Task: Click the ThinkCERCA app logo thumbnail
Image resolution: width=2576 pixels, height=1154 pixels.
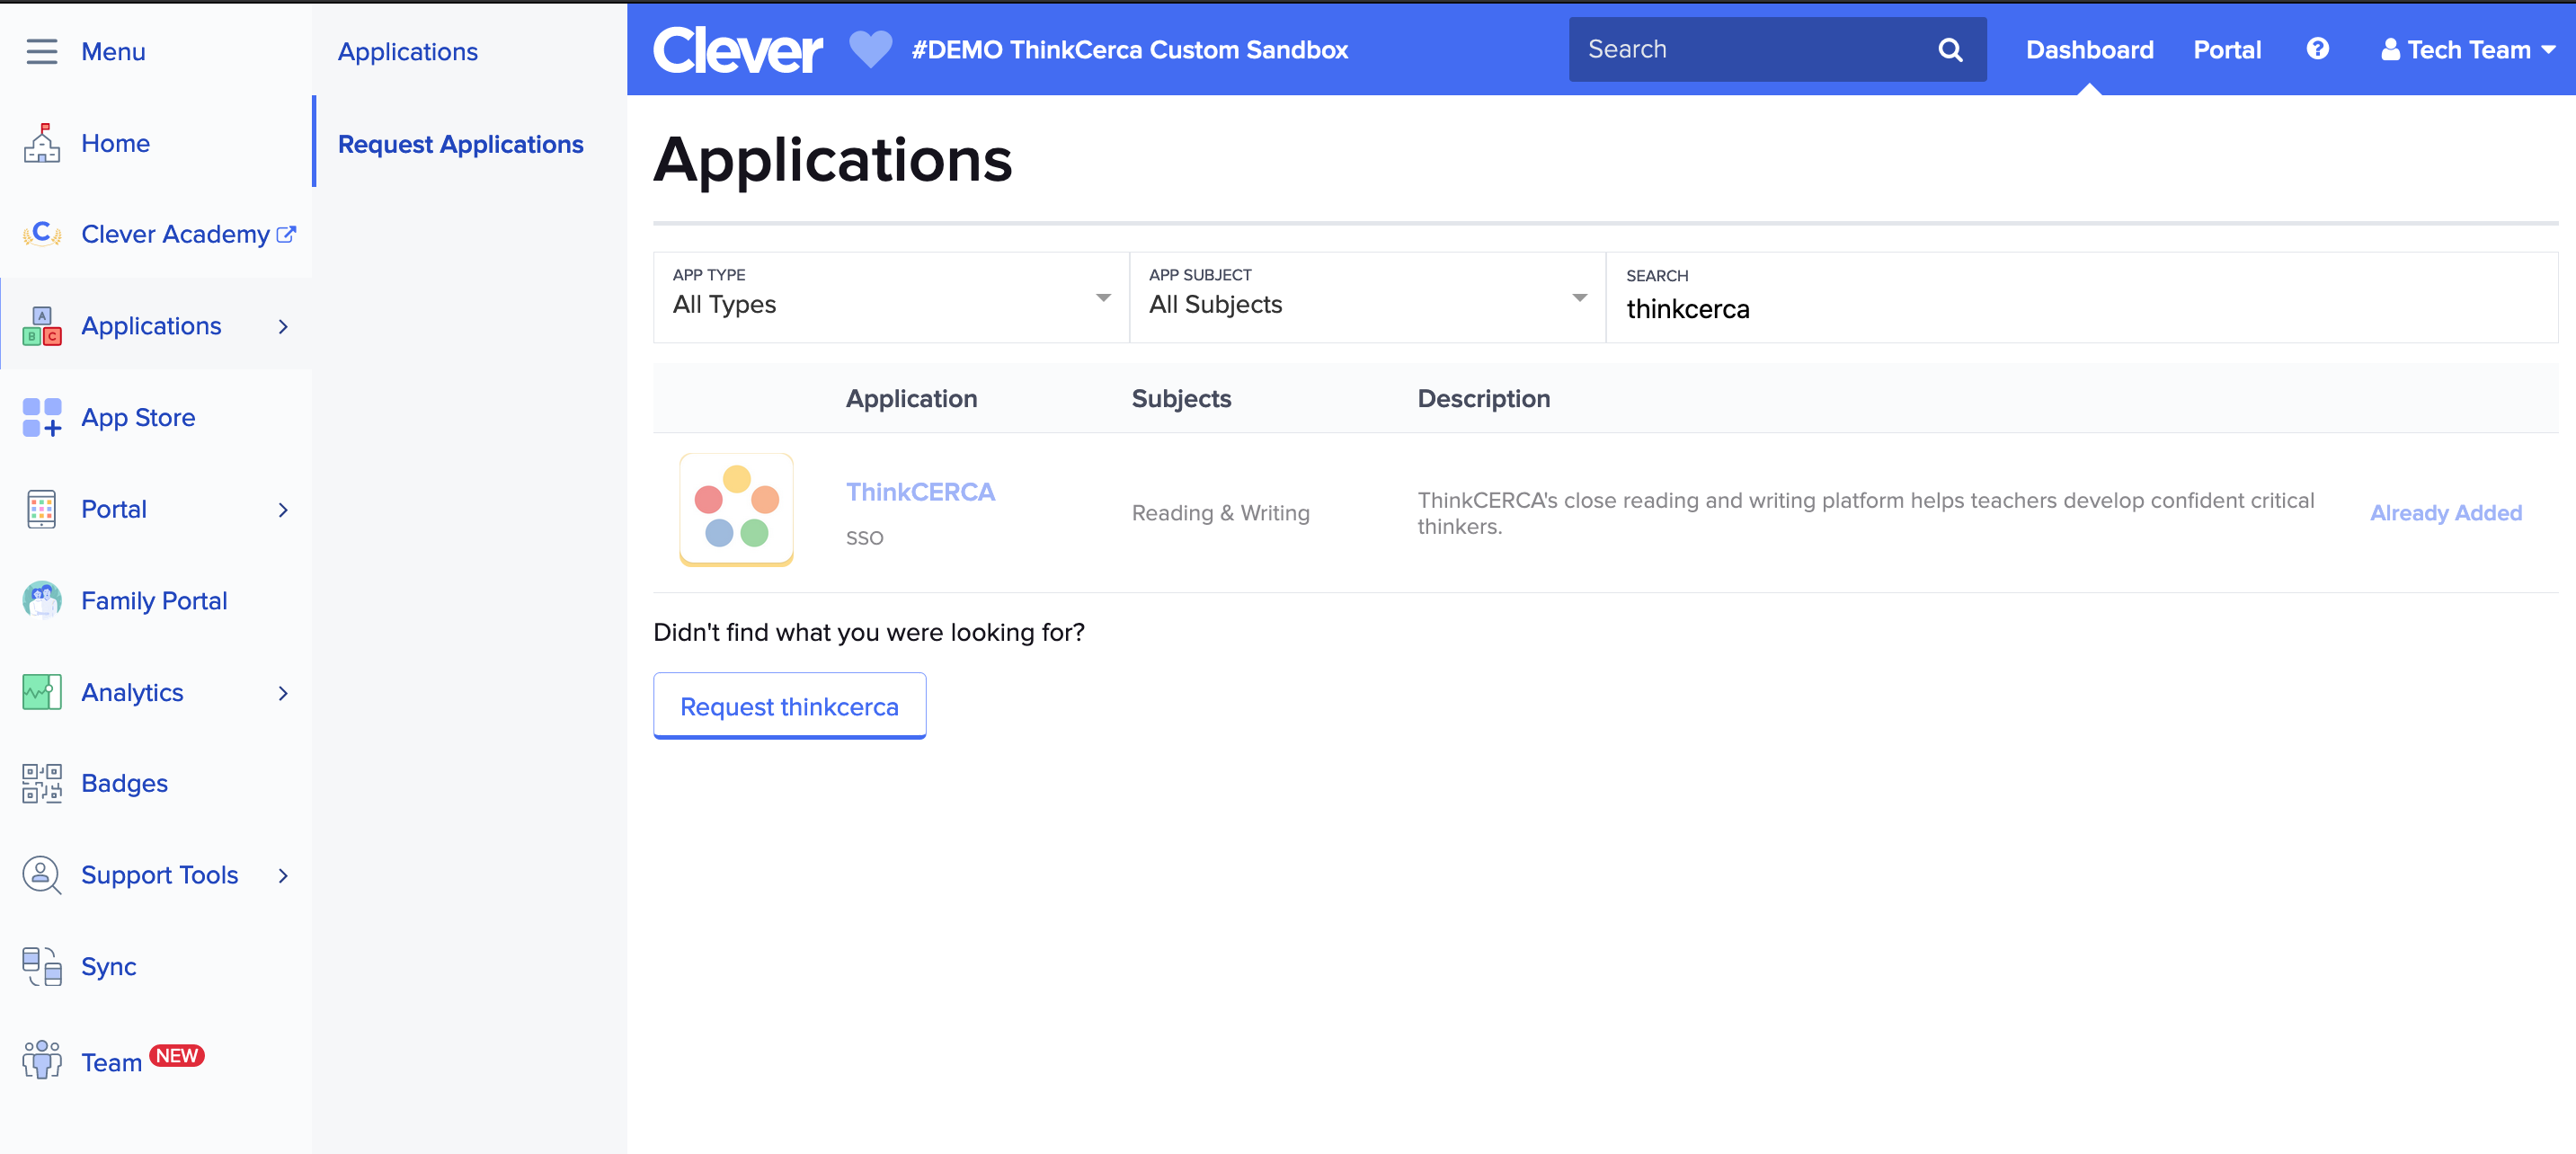Action: [737, 510]
